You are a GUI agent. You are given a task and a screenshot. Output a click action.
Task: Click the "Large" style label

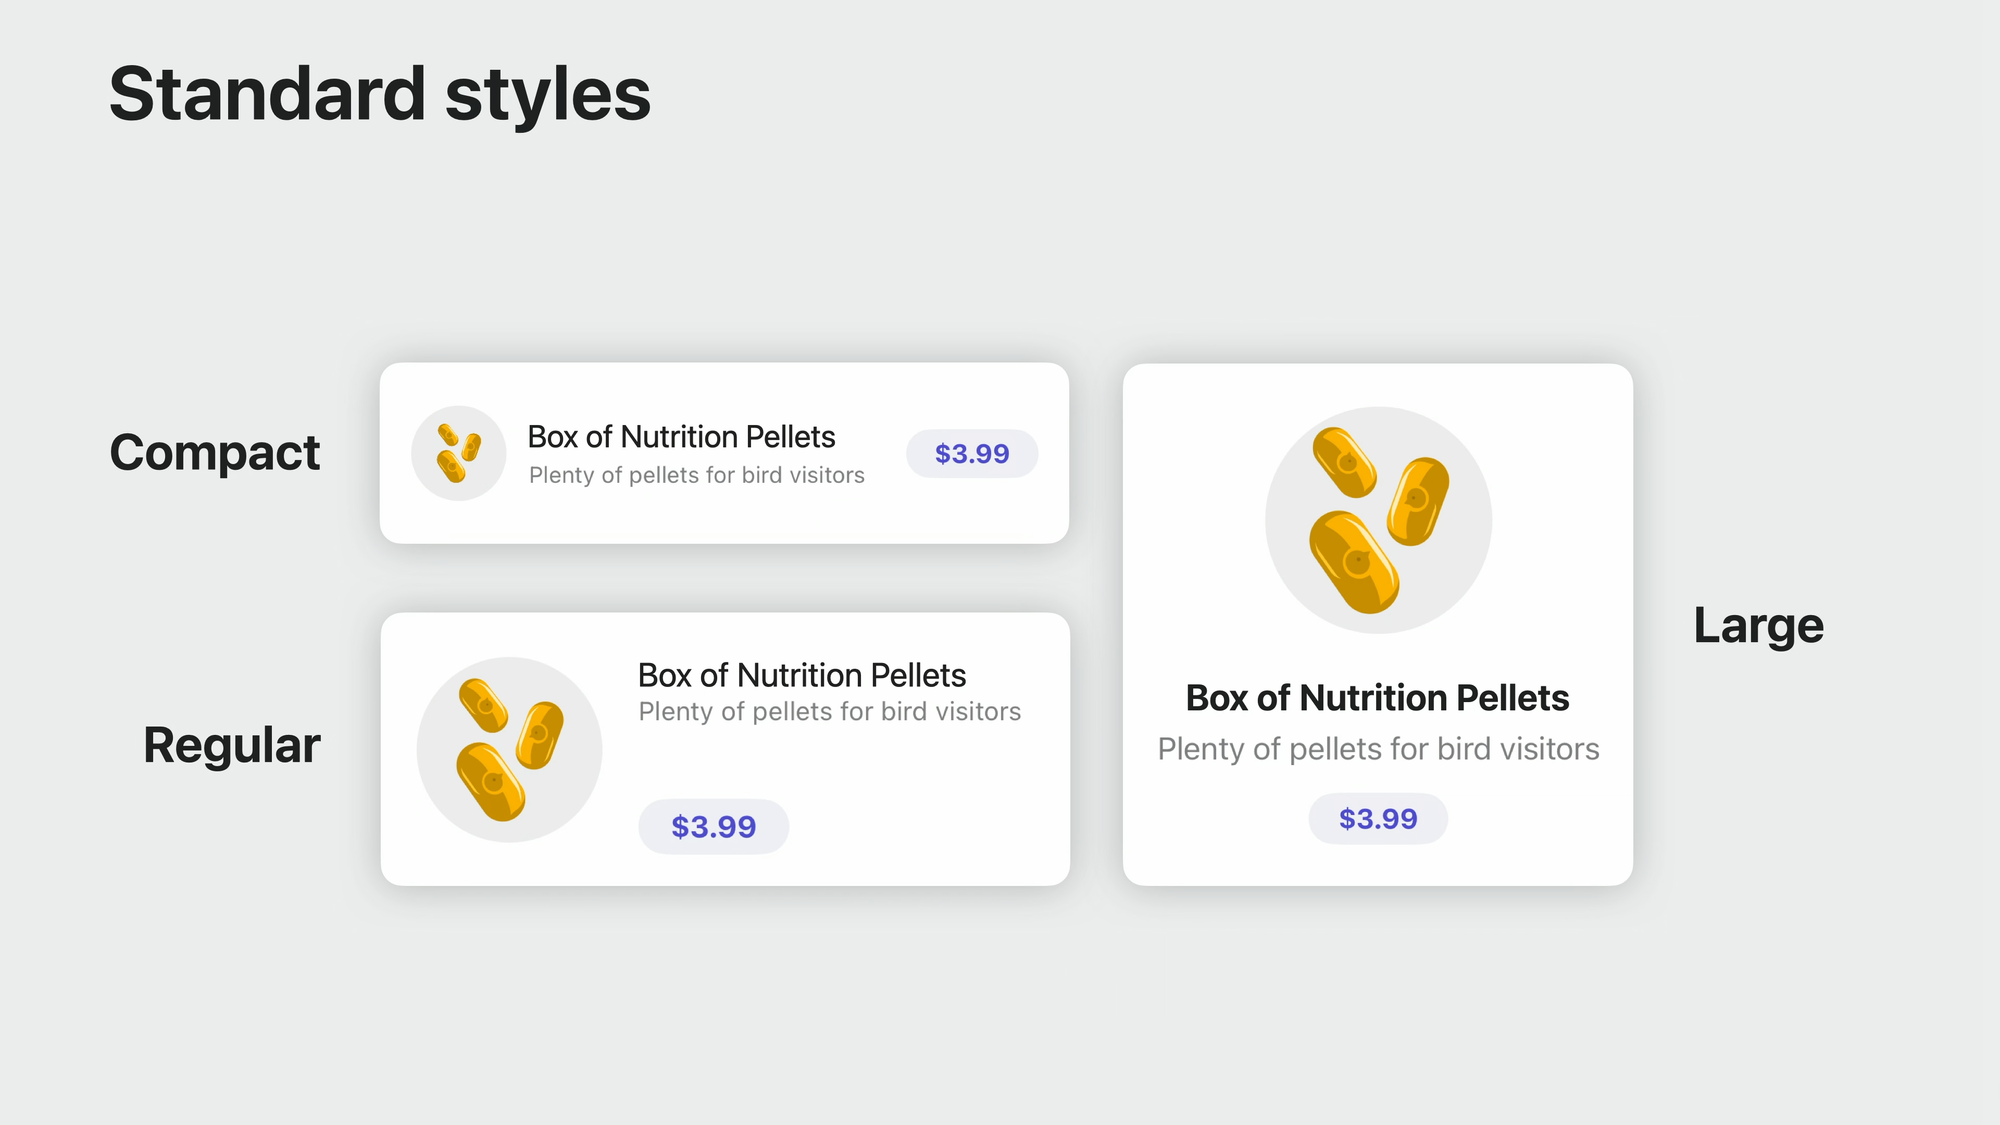point(1758,626)
